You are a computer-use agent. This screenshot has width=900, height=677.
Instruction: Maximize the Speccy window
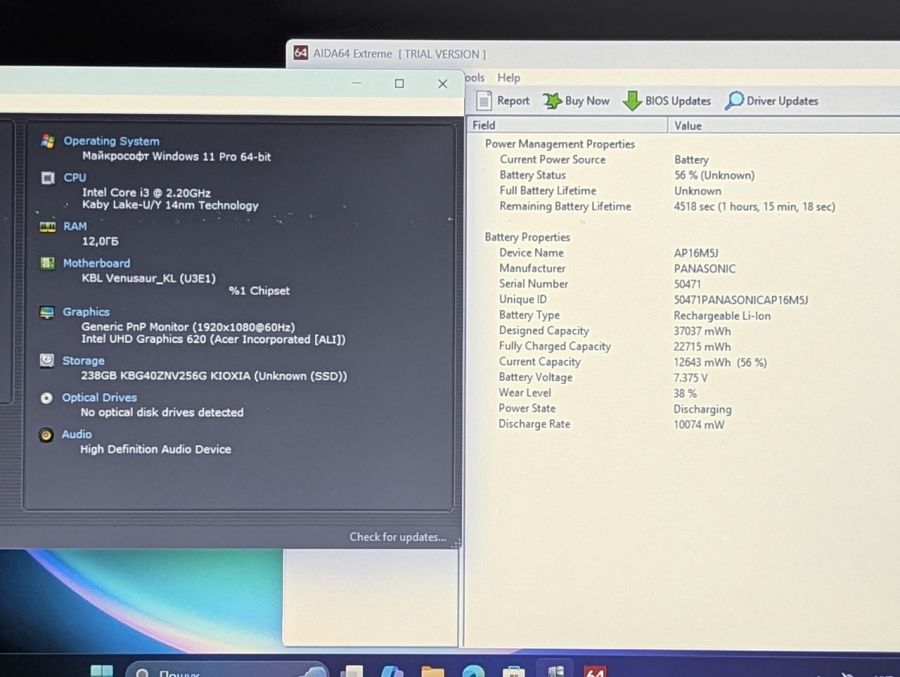pos(399,84)
